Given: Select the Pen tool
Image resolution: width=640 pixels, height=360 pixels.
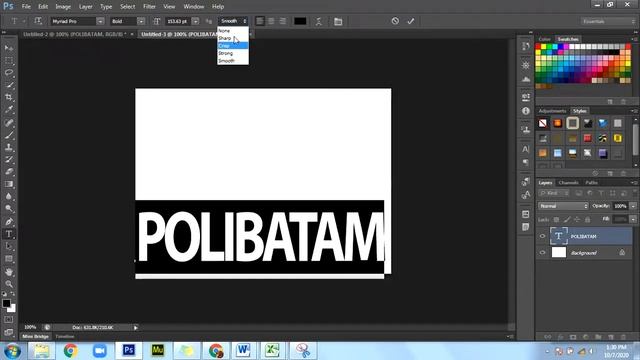Looking at the screenshot, I should coord(9,222).
